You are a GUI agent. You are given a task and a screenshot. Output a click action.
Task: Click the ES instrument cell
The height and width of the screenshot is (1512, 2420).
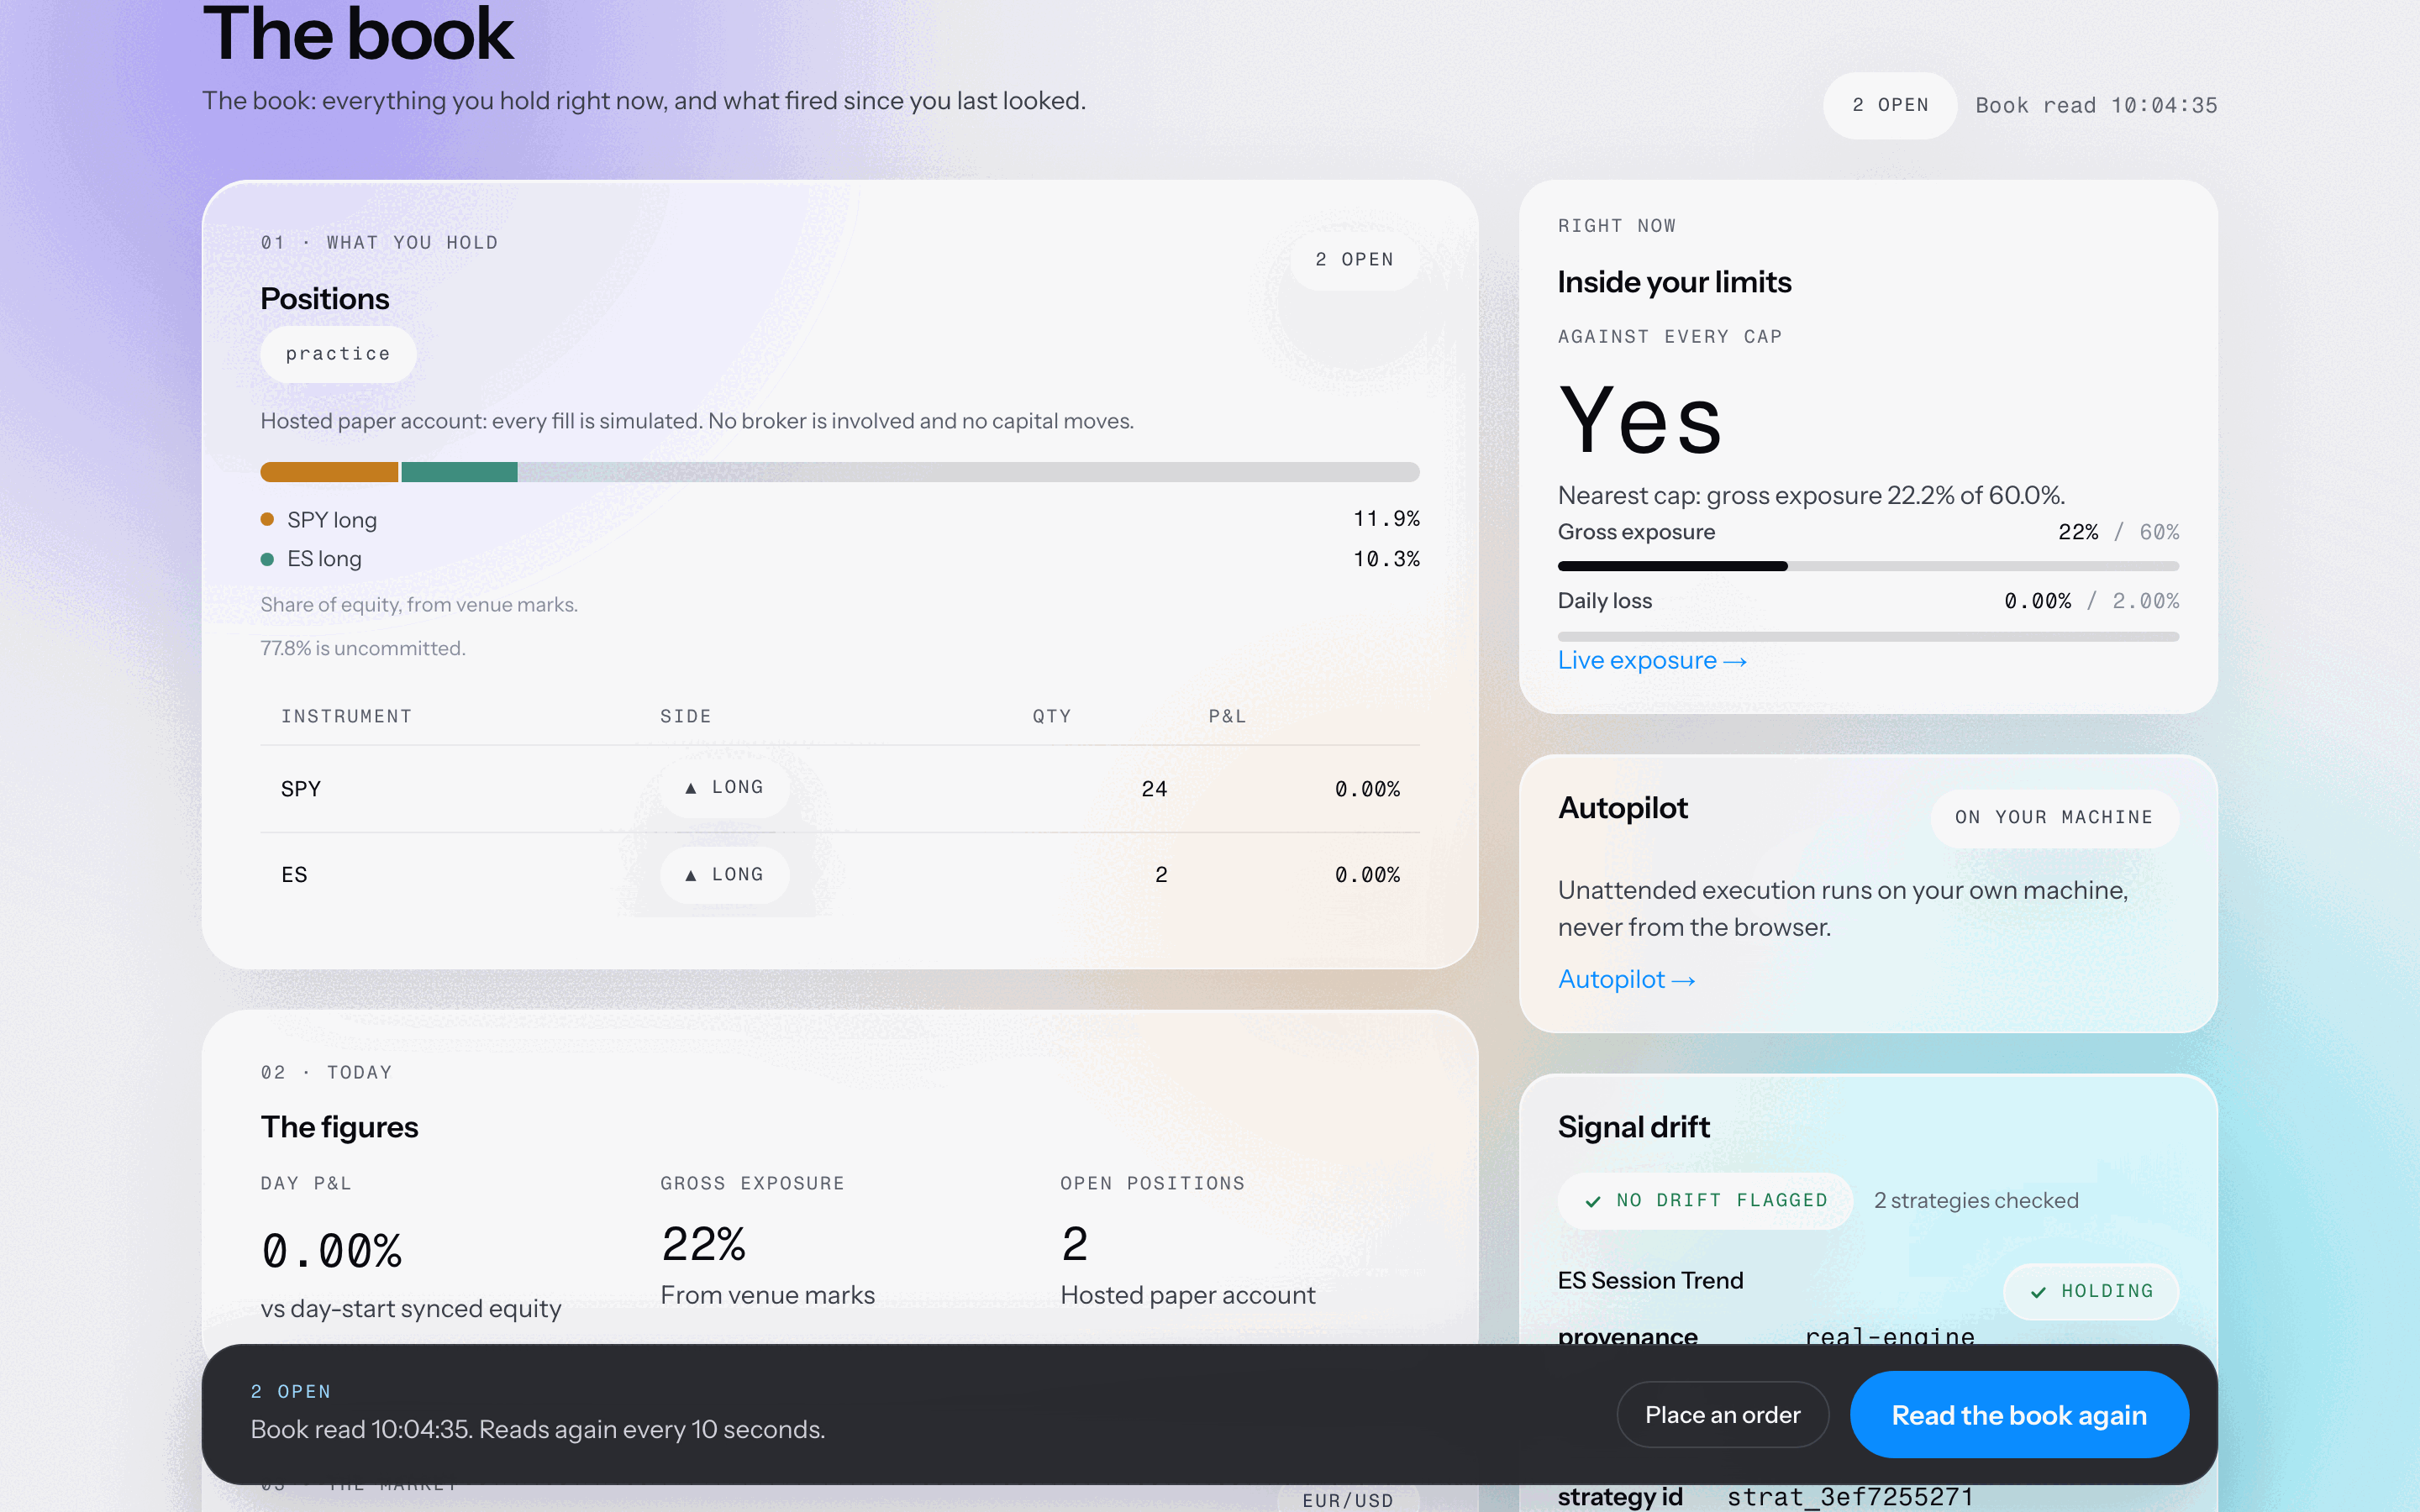[294, 875]
